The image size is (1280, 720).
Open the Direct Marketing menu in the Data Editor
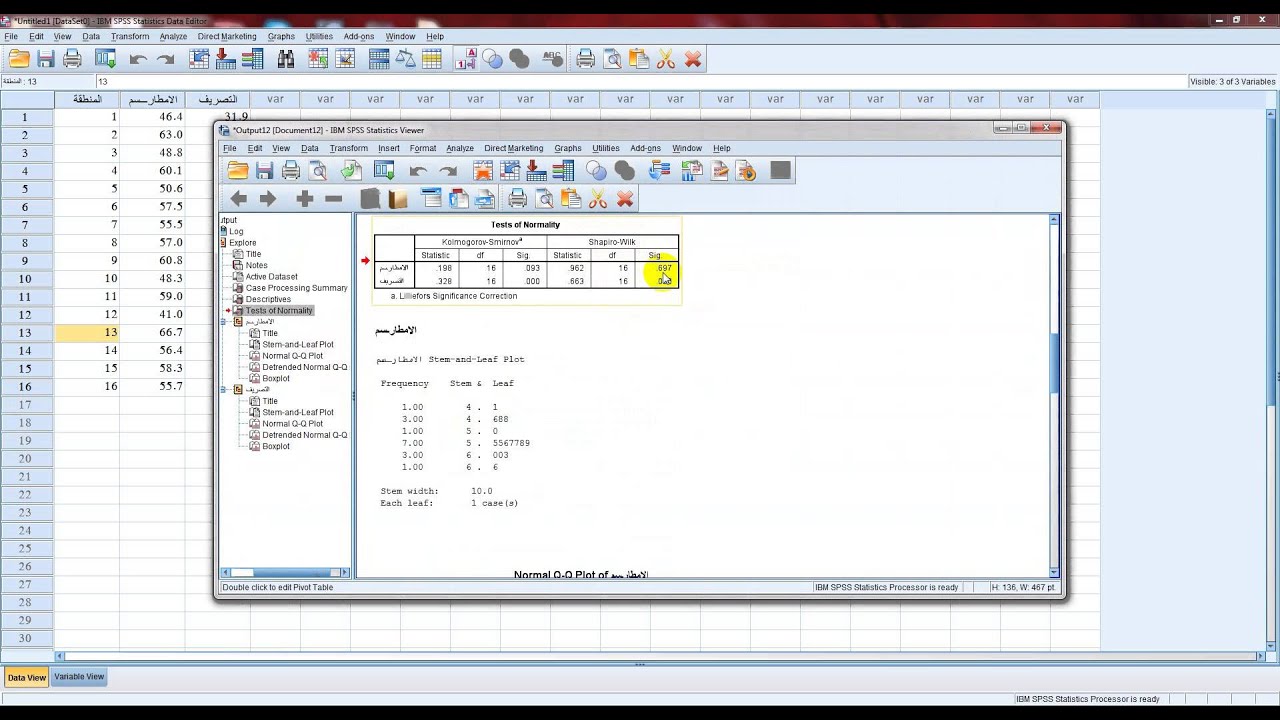pyautogui.click(x=227, y=37)
